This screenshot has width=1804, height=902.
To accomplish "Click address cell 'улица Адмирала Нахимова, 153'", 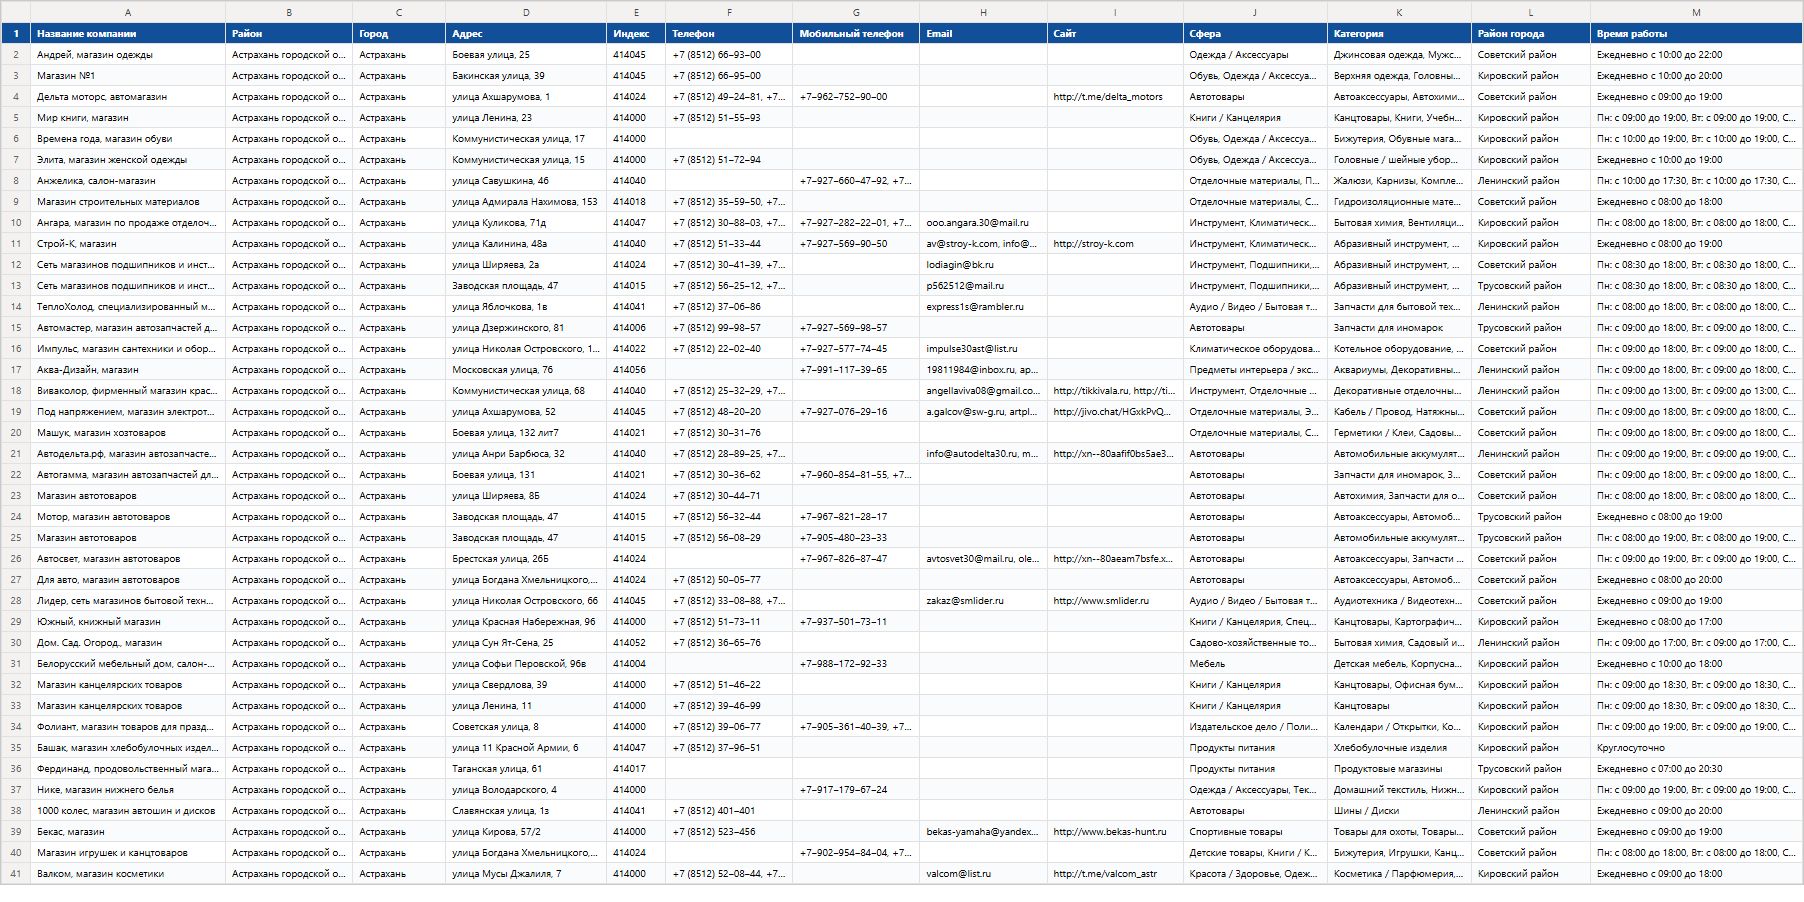I will coord(526,202).
